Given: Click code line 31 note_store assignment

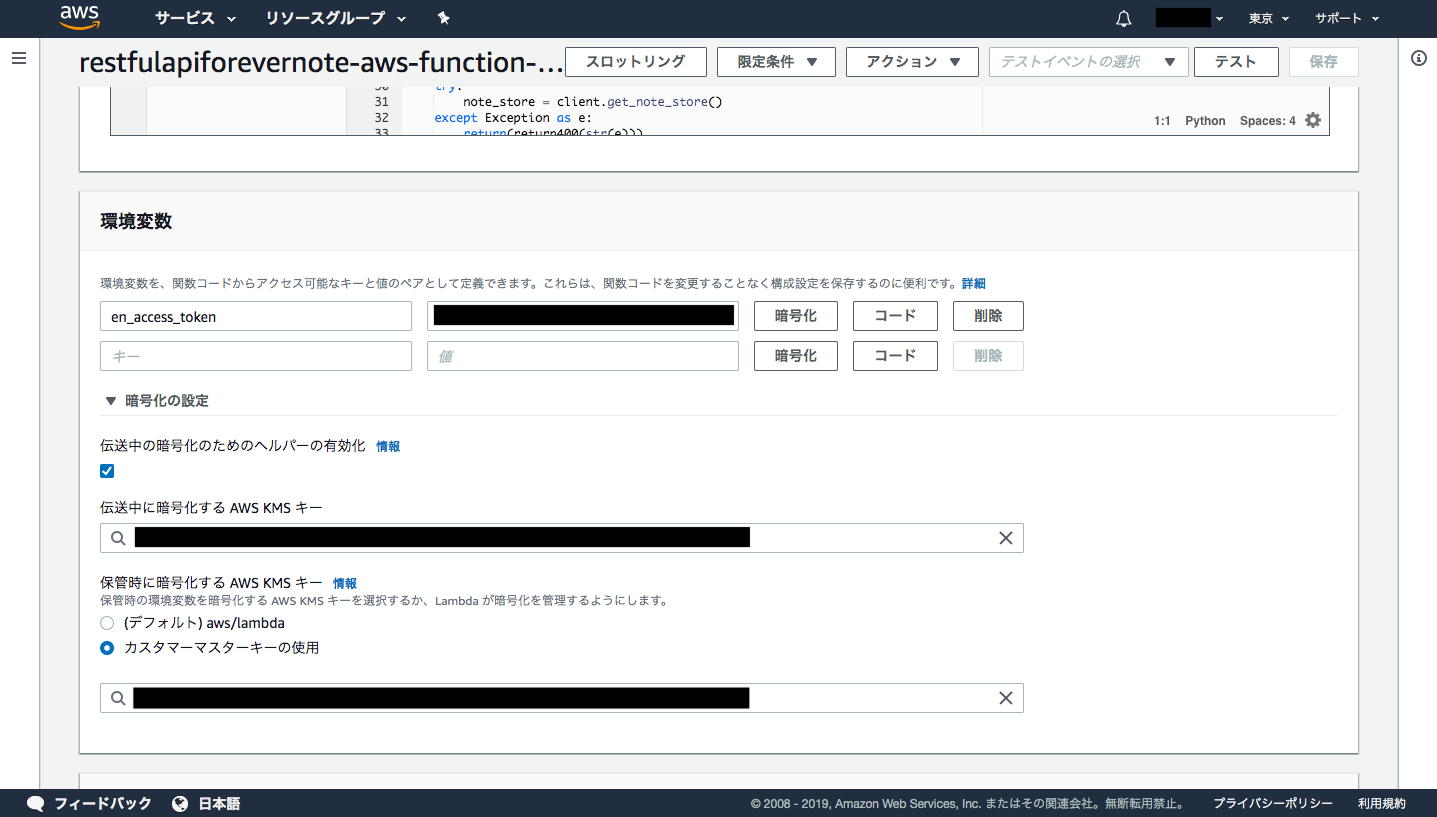Looking at the screenshot, I should 592,102.
